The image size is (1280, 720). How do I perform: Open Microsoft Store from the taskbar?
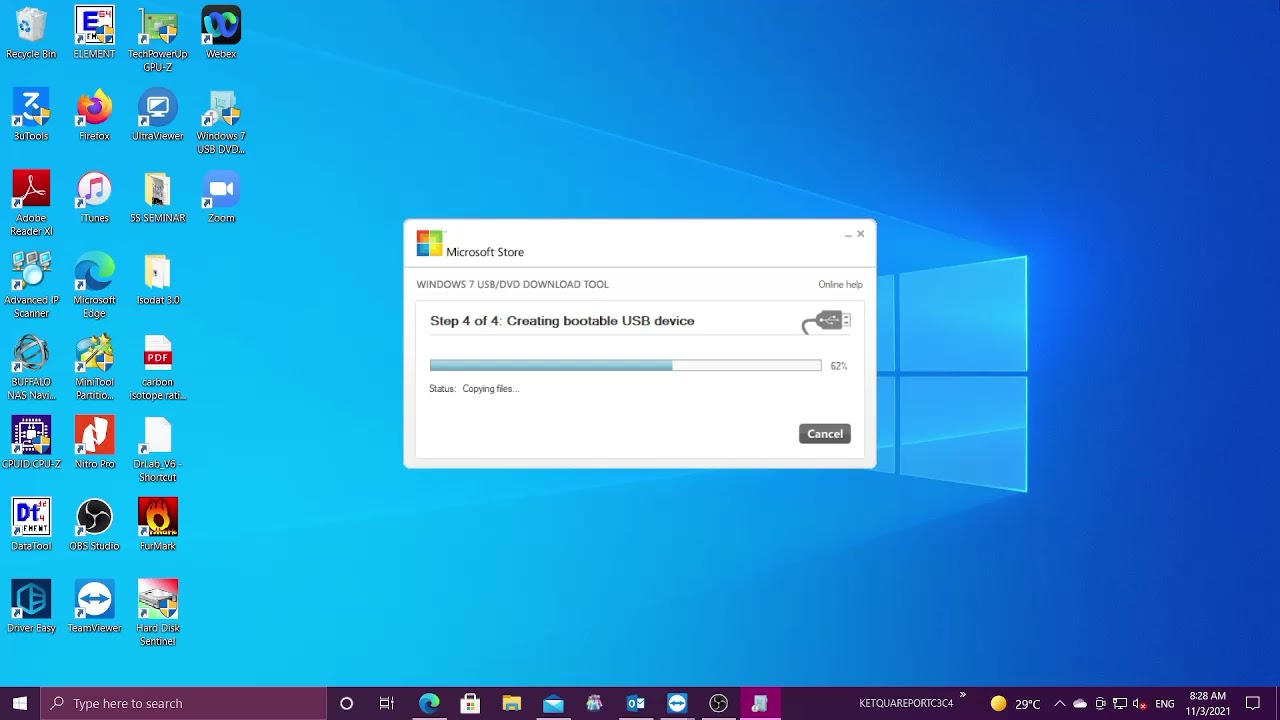(x=470, y=703)
